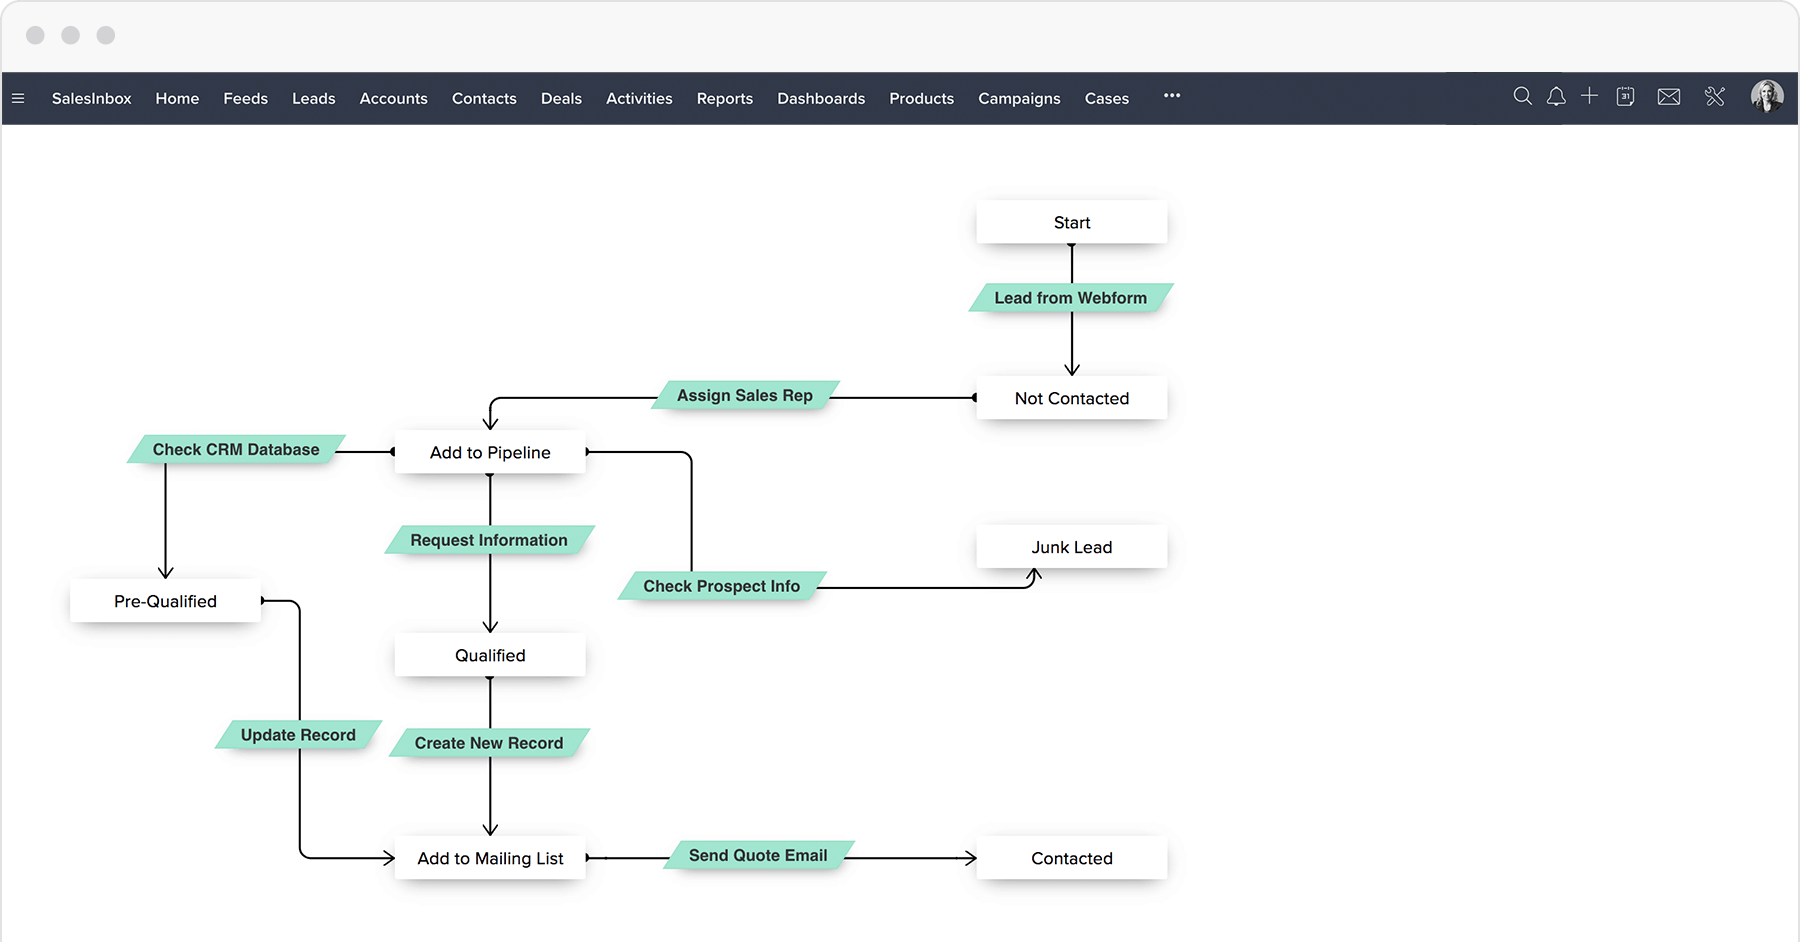Open the Deals module
This screenshot has width=1800, height=942.
[560, 98]
